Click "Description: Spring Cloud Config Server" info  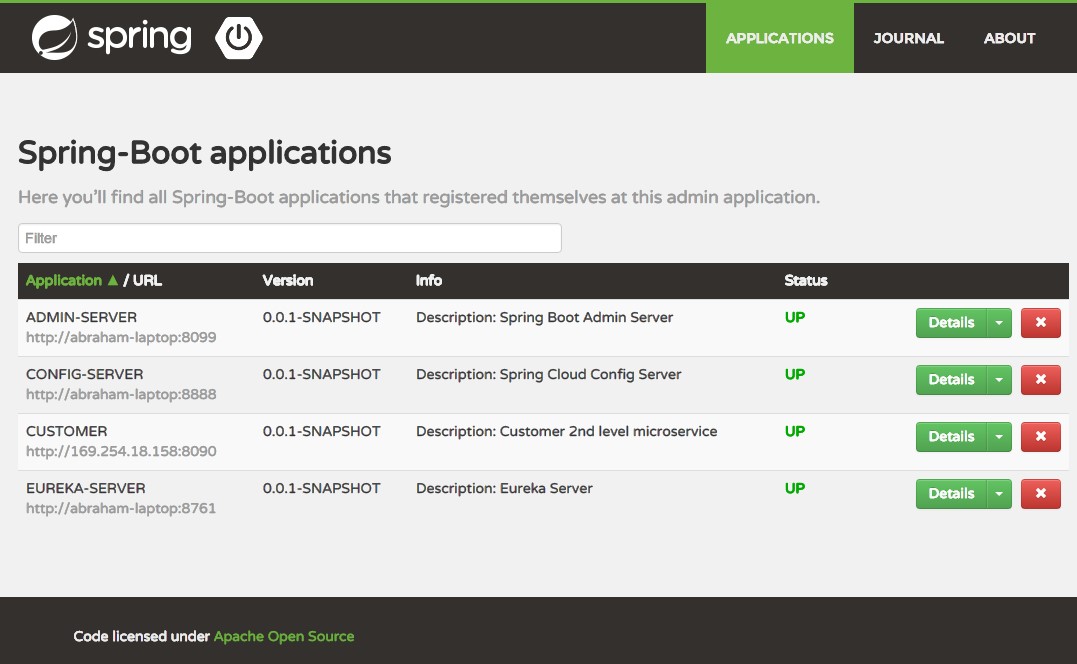click(x=548, y=374)
